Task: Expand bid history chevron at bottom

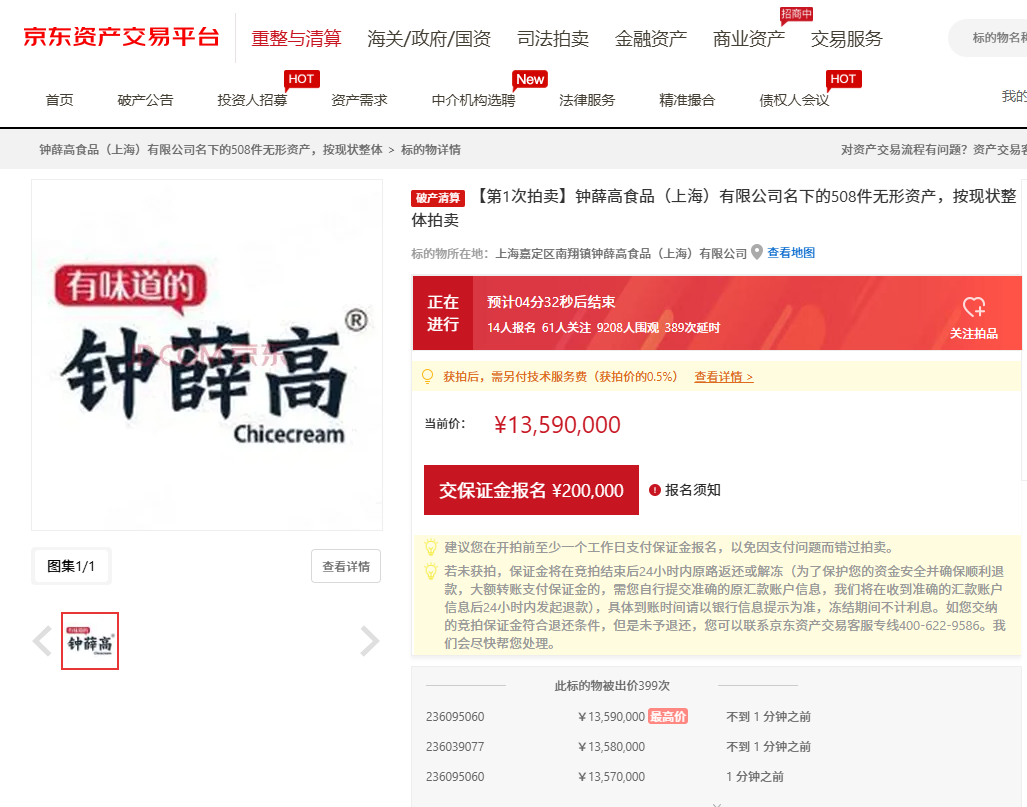Action: pyautogui.click(x=717, y=804)
